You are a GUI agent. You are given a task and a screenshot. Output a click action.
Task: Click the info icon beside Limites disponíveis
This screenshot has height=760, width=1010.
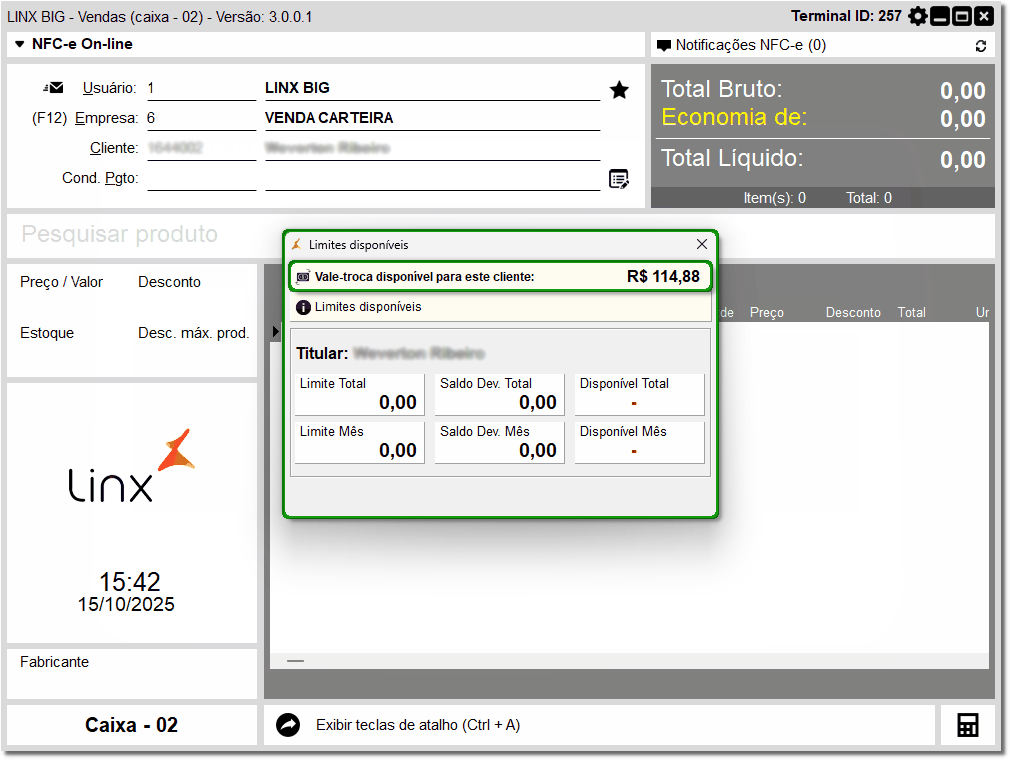[x=303, y=307]
